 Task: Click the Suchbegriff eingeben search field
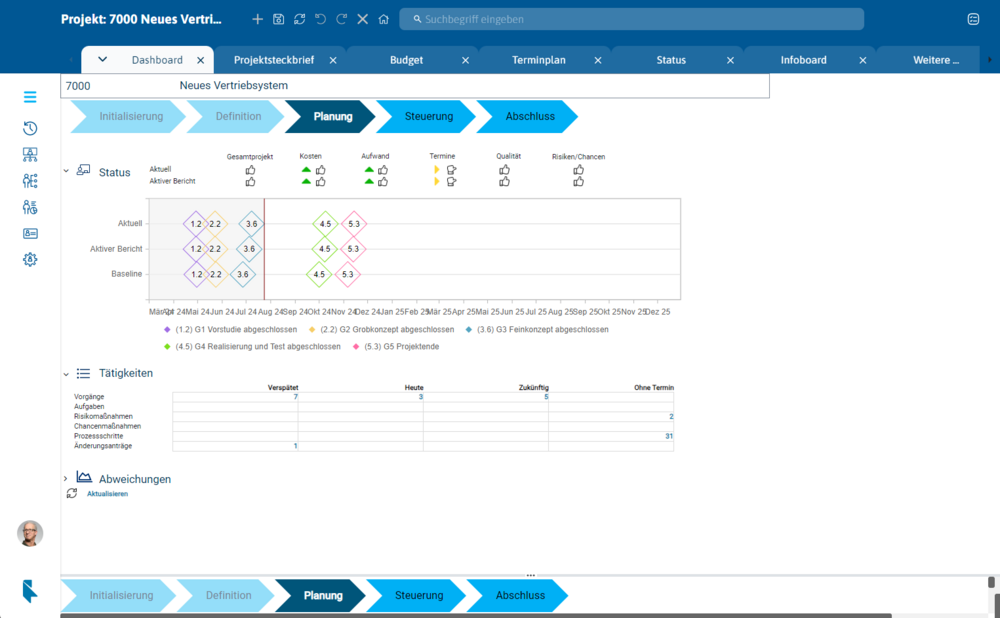tap(631, 19)
